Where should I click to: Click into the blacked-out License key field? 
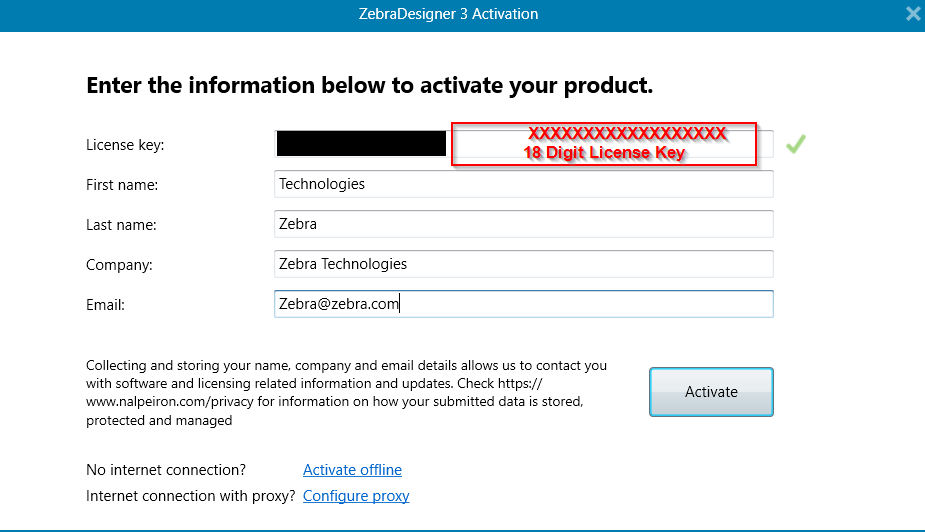[361, 144]
